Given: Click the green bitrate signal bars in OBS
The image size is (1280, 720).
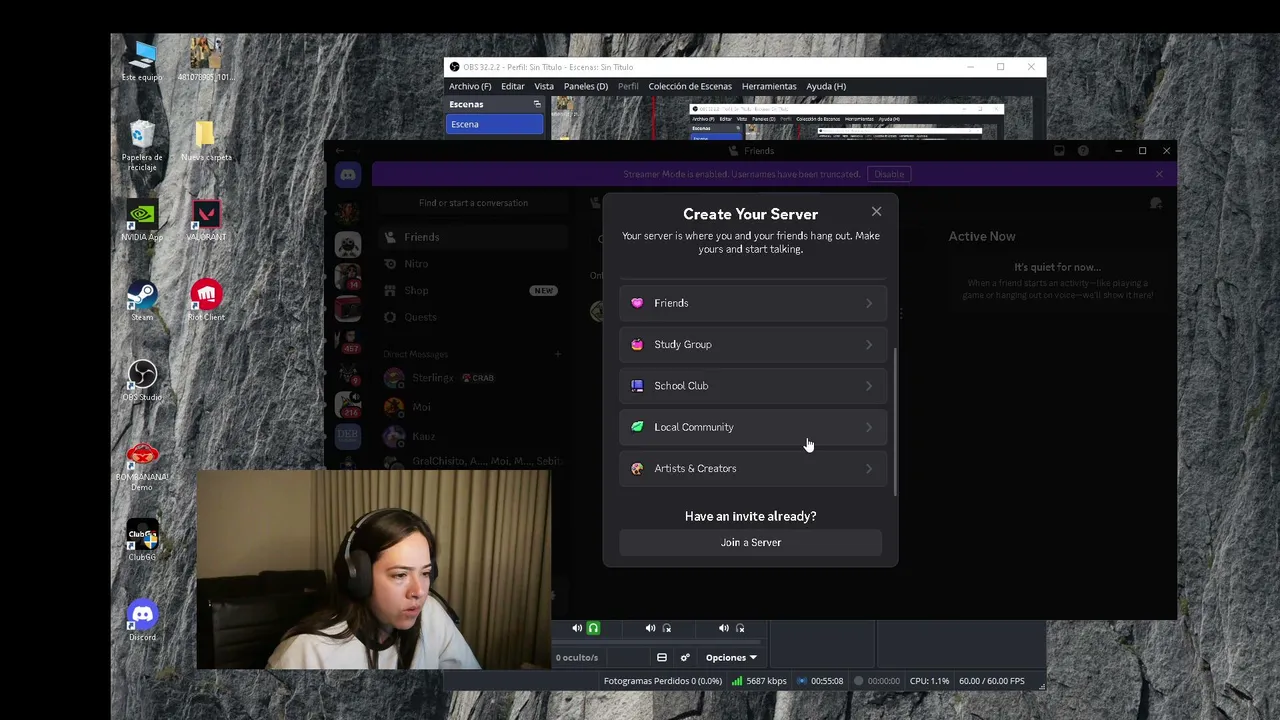Looking at the screenshot, I should [x=737, y=681].
